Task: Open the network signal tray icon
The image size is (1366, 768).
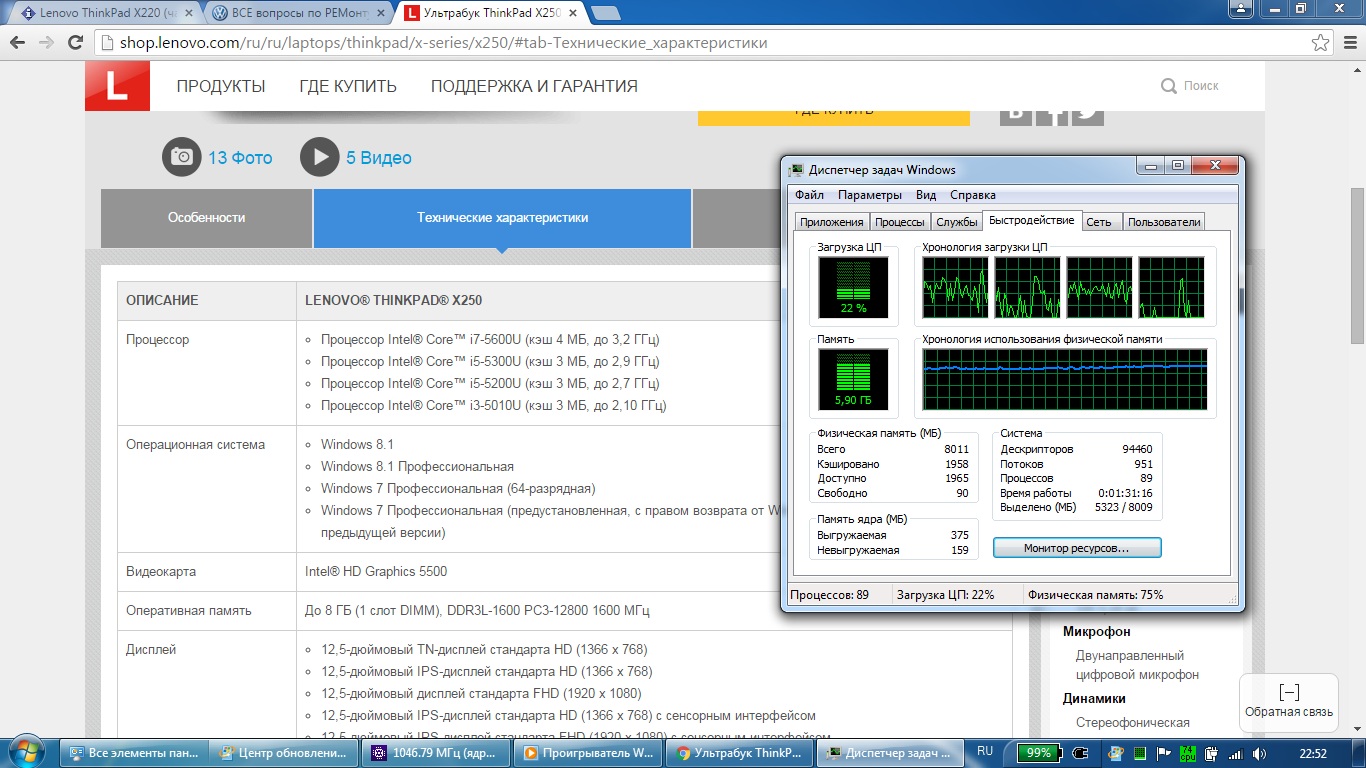Action: pyautogui.click(x=1237, y=753)
